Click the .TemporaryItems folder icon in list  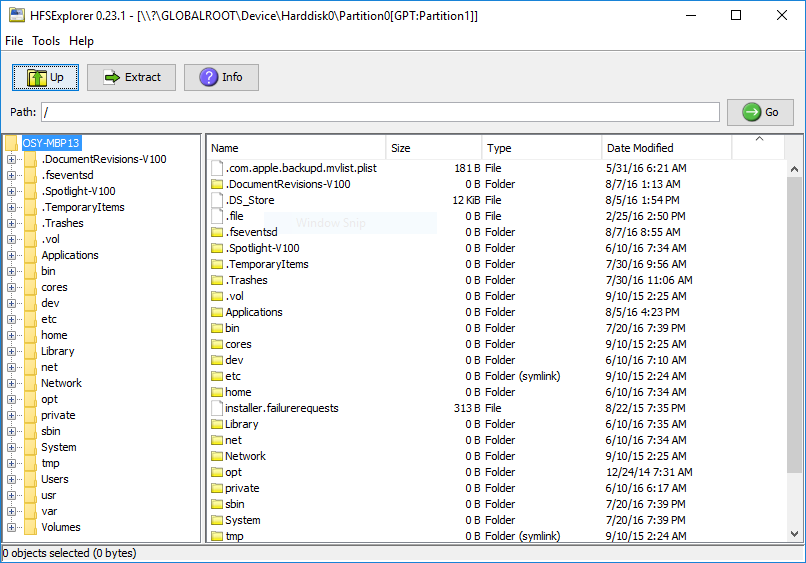[x=217, y=264]
